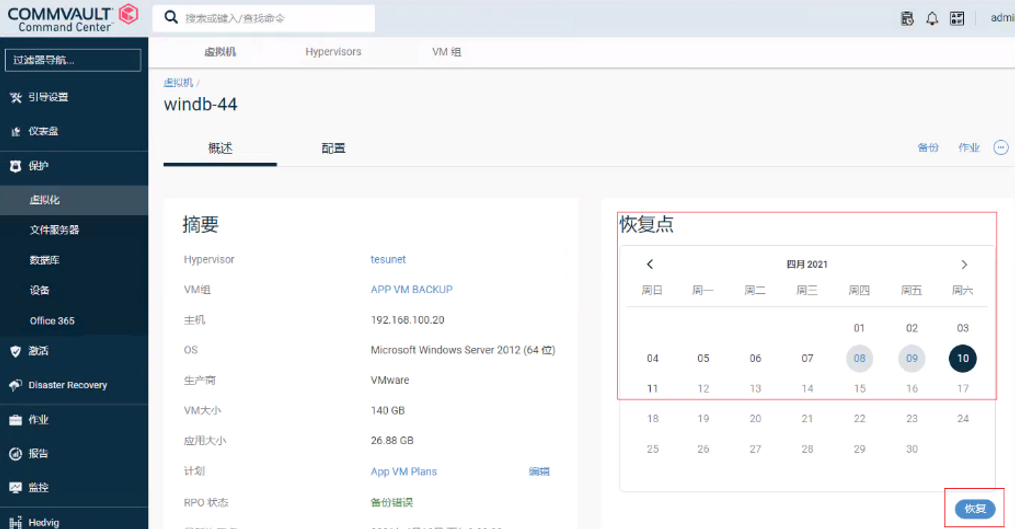Open the more actions ellipsis button
Image resolution: width=1015 pixels, height=529 pixels.
(x=1000, y=147)
